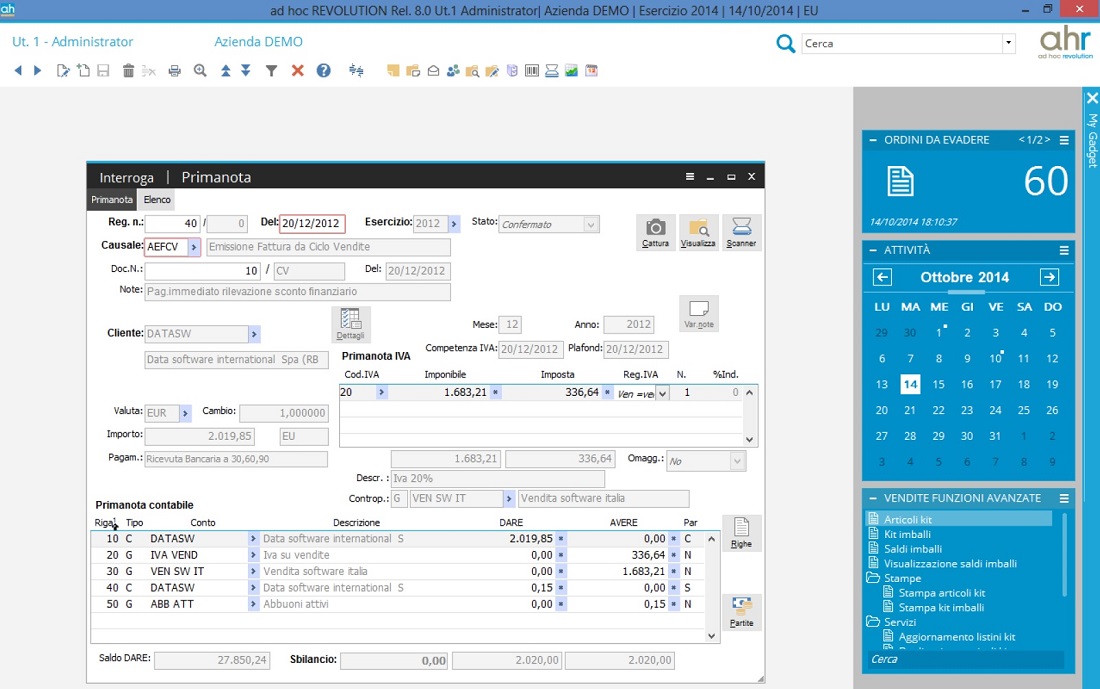Click the Visualizza folder icon

(698, 231)
